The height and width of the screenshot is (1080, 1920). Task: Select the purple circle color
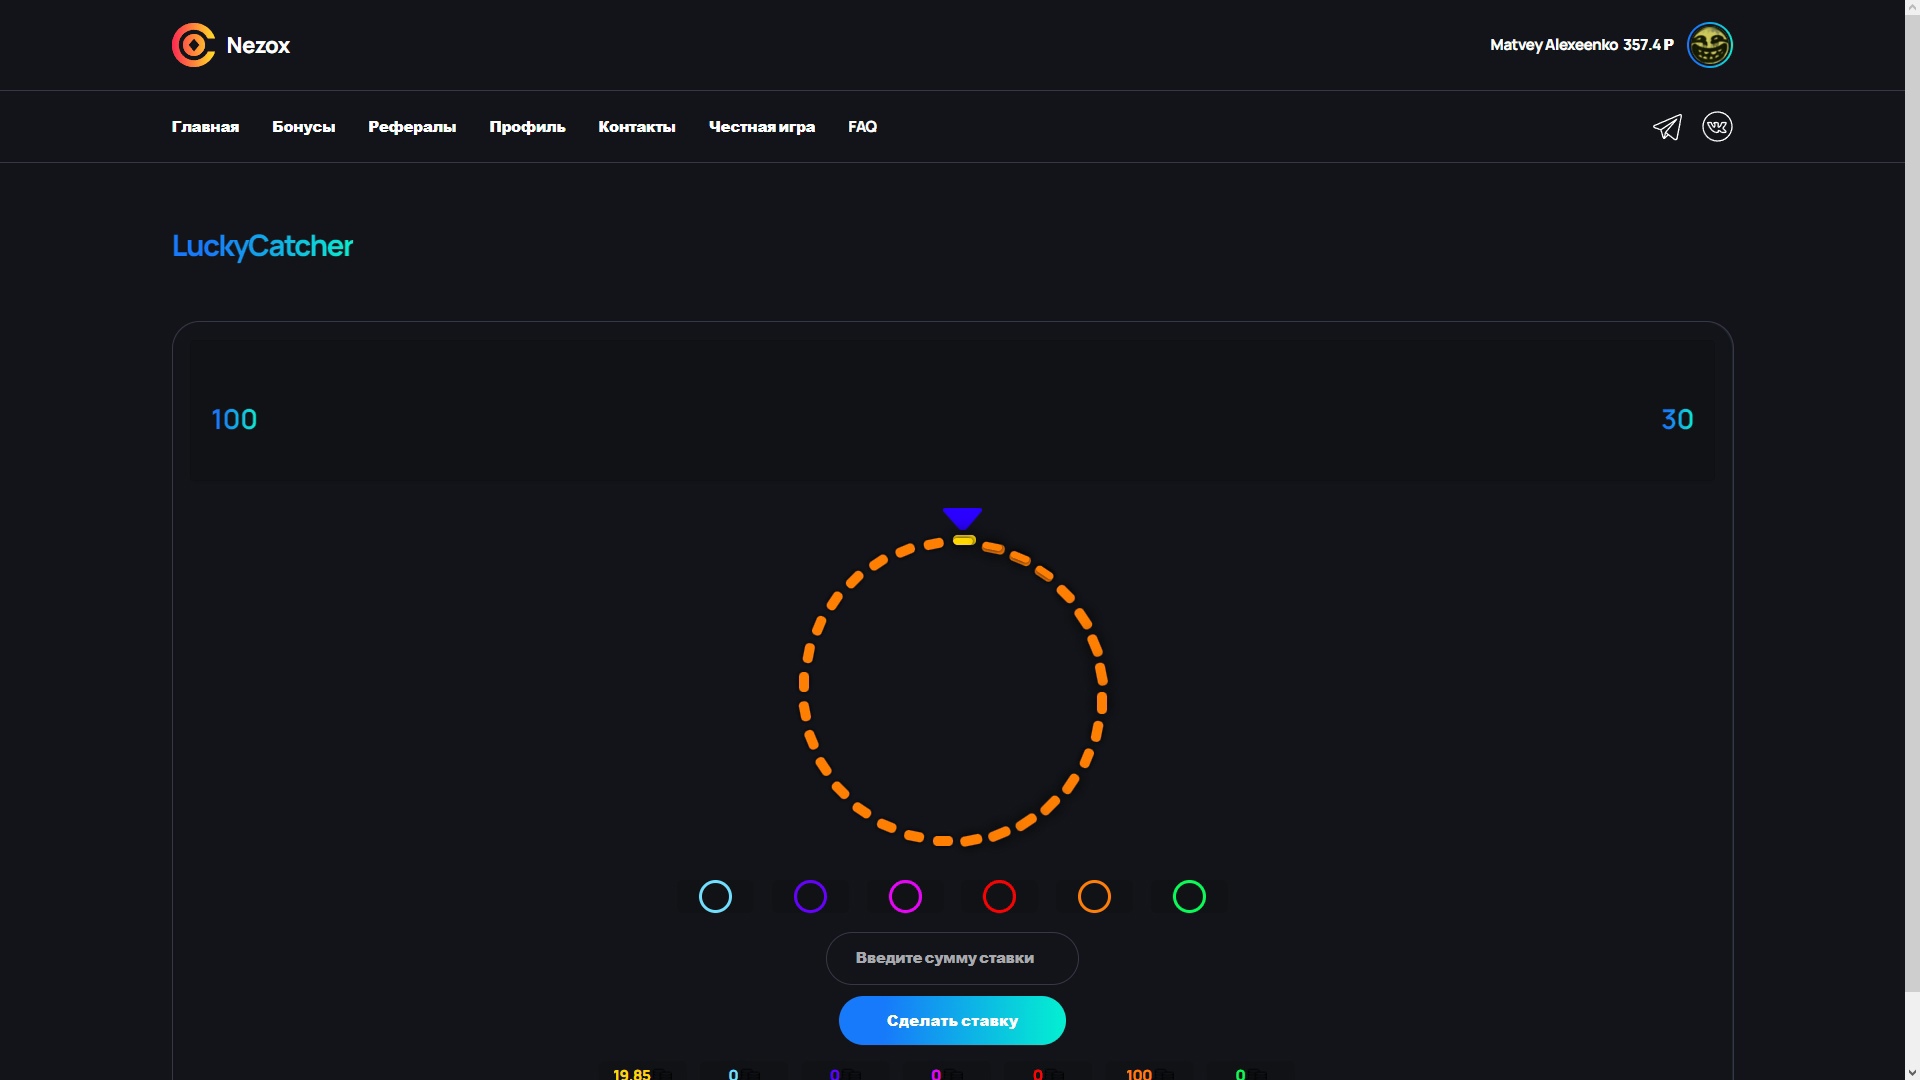(810, 897)
